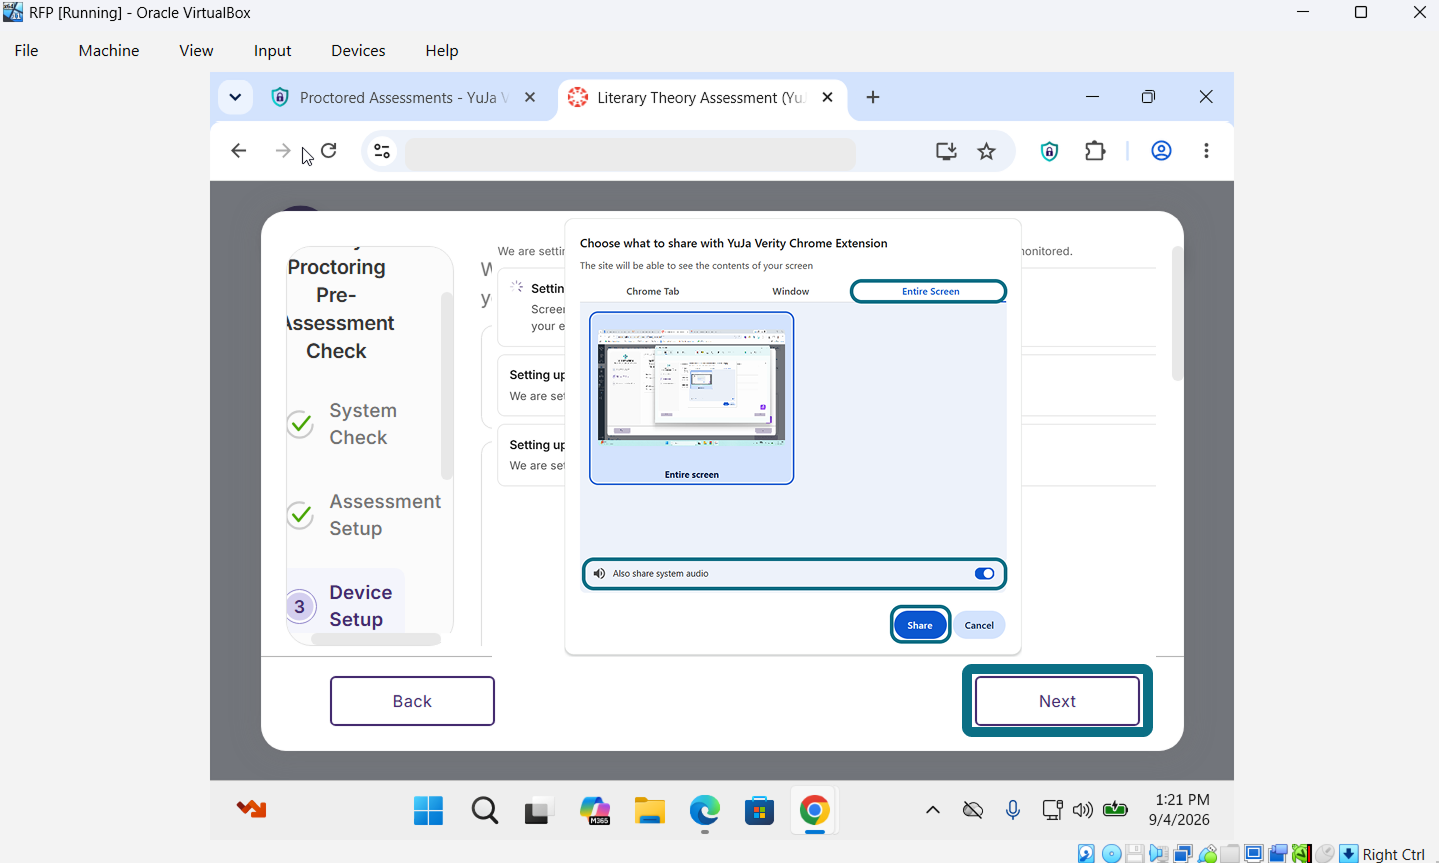Close the Proctored Assessments tab
The height and width of the screenshot is (863, 1439).
click(x=530, y=97)
